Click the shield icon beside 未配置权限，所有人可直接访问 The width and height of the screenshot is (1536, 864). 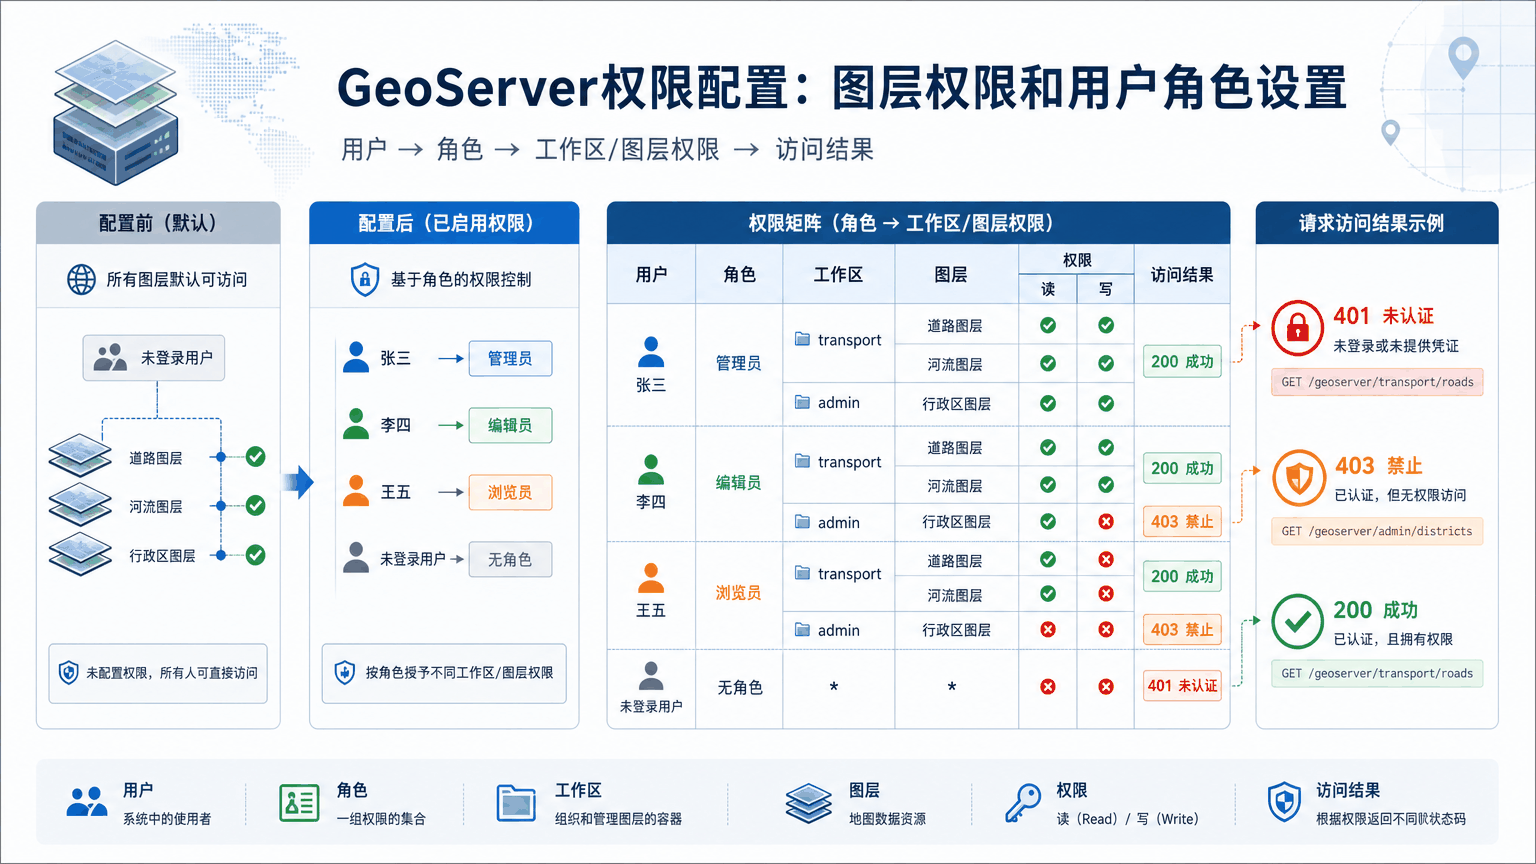tap(68, 672)
